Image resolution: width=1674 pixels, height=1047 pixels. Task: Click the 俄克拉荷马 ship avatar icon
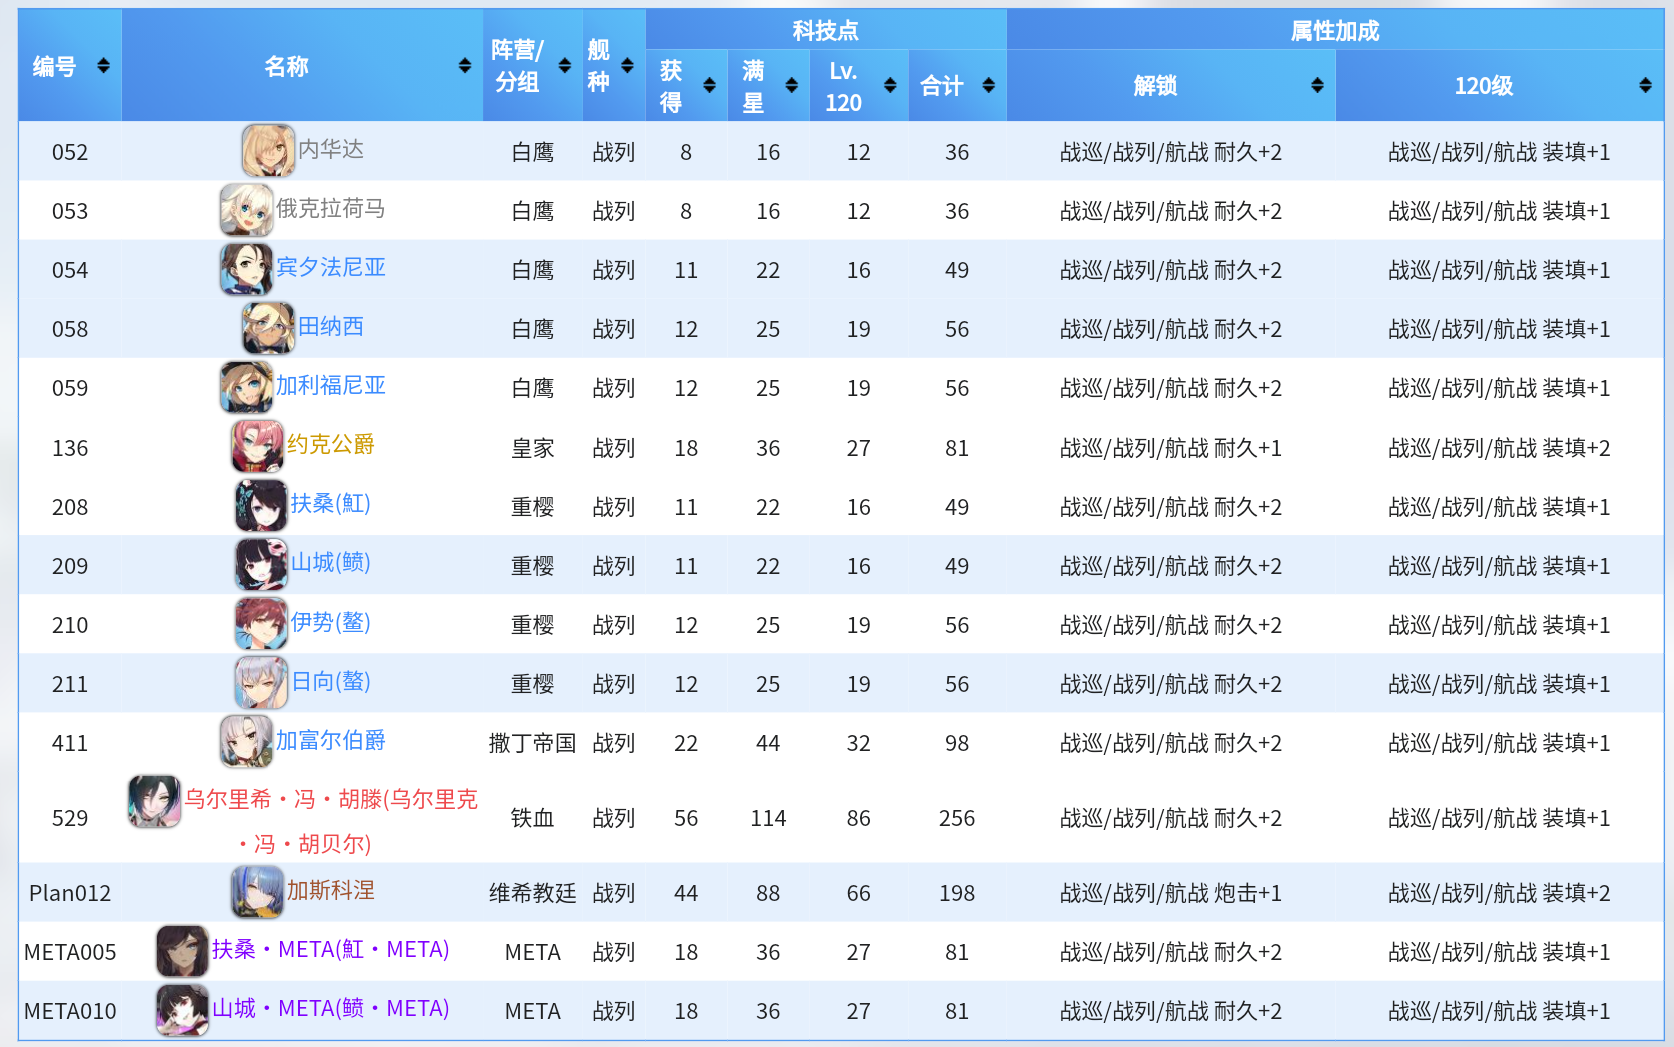[246, 209]
